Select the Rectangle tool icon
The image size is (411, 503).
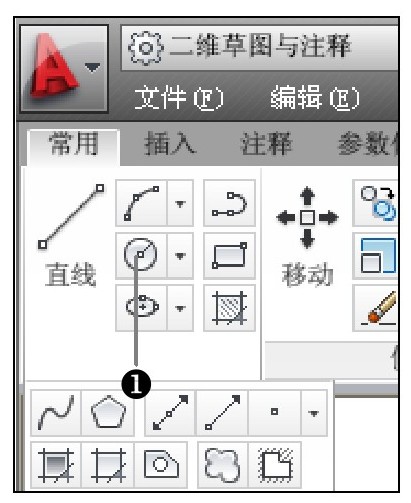(x=229, y=255)
